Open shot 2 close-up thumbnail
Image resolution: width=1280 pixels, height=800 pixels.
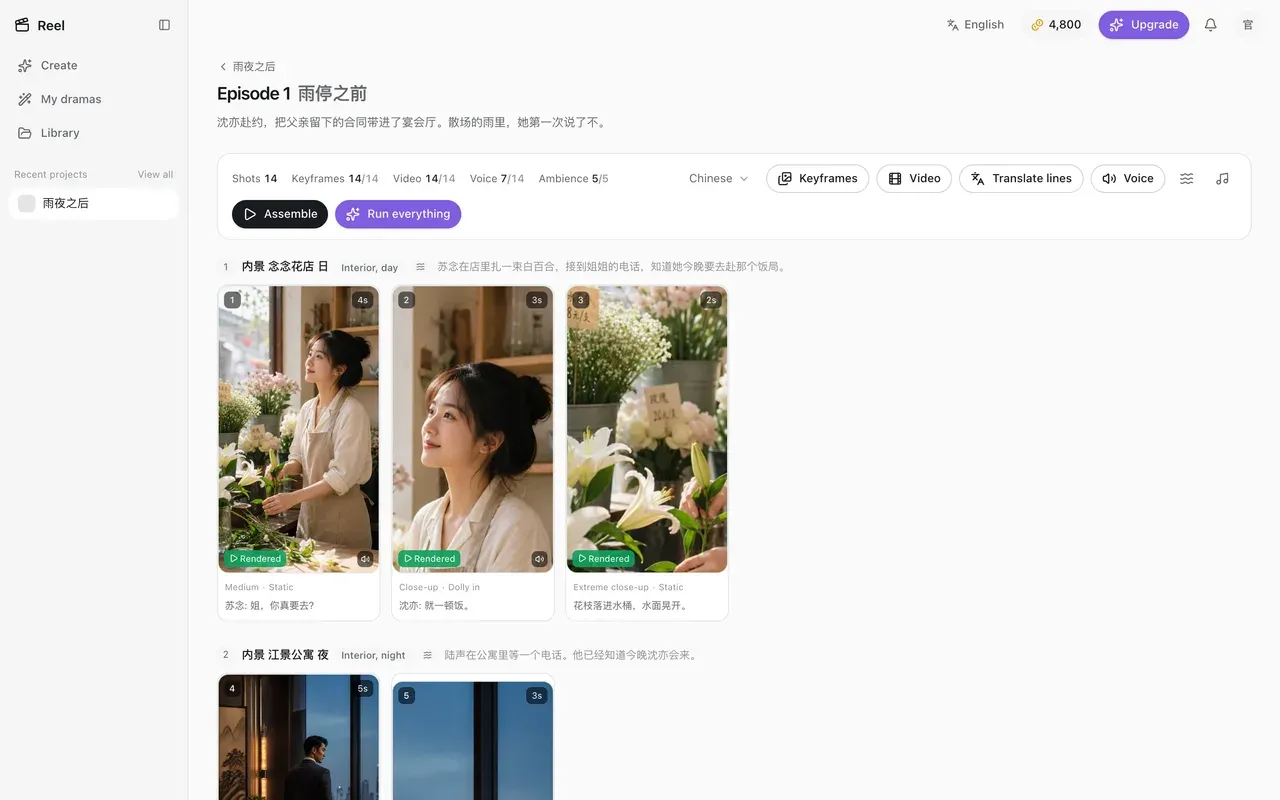473,429
